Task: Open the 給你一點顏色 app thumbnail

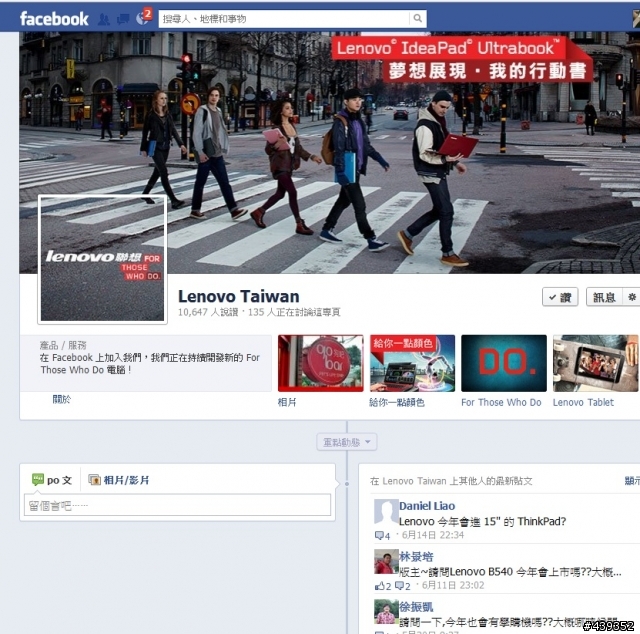Action: point(412,363)
